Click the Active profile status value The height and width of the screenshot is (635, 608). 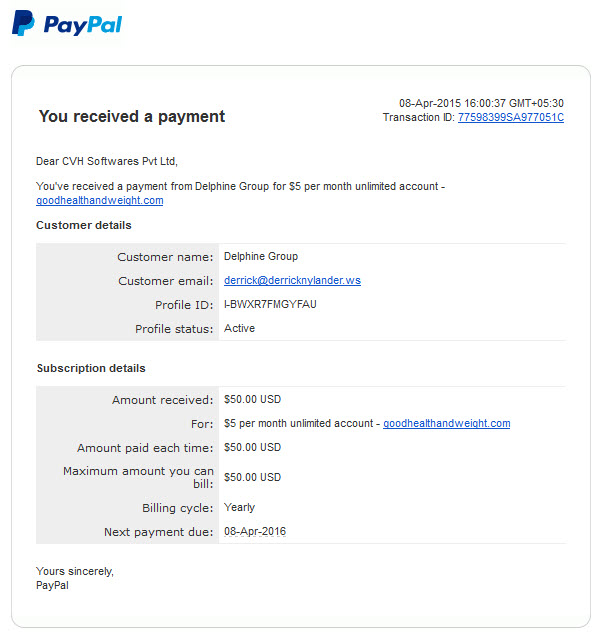(x=239, y=328)
